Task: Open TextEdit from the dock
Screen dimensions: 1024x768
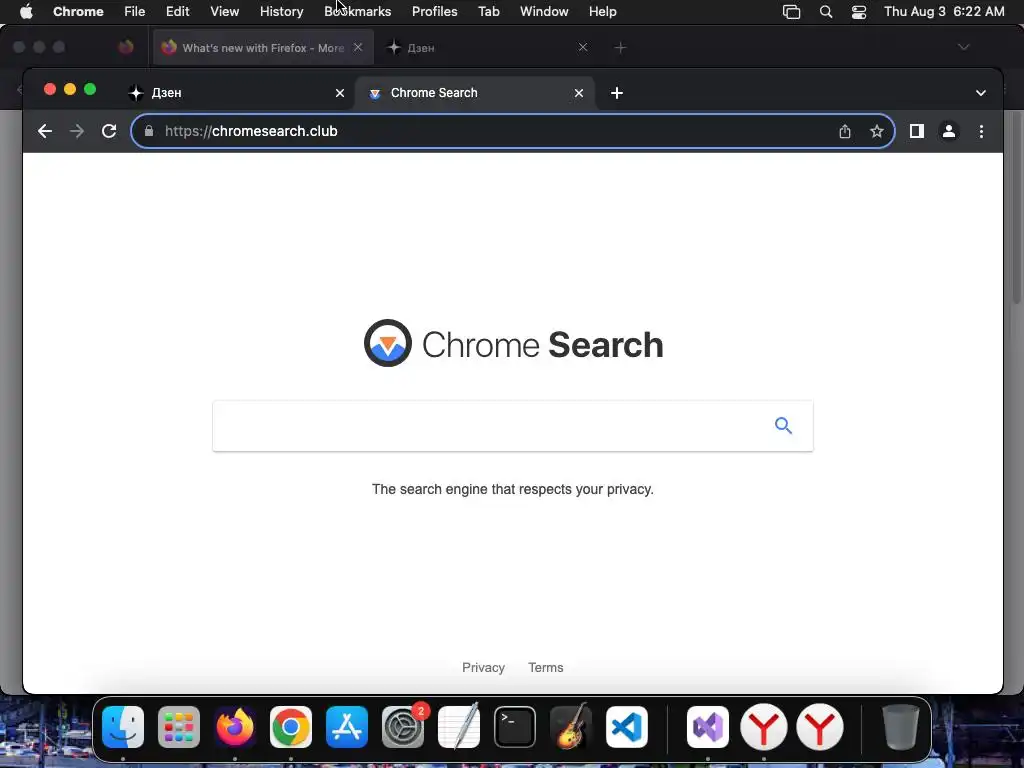Action: coord(459,727)
